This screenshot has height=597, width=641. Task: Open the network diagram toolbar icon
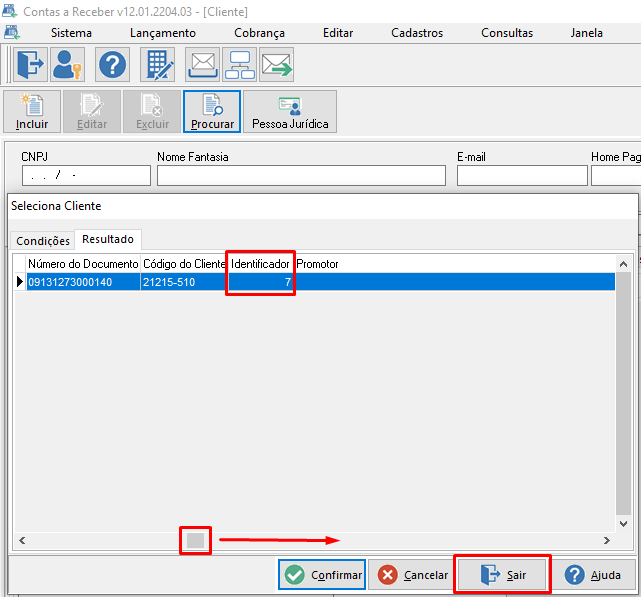click(x=240, y=65)
